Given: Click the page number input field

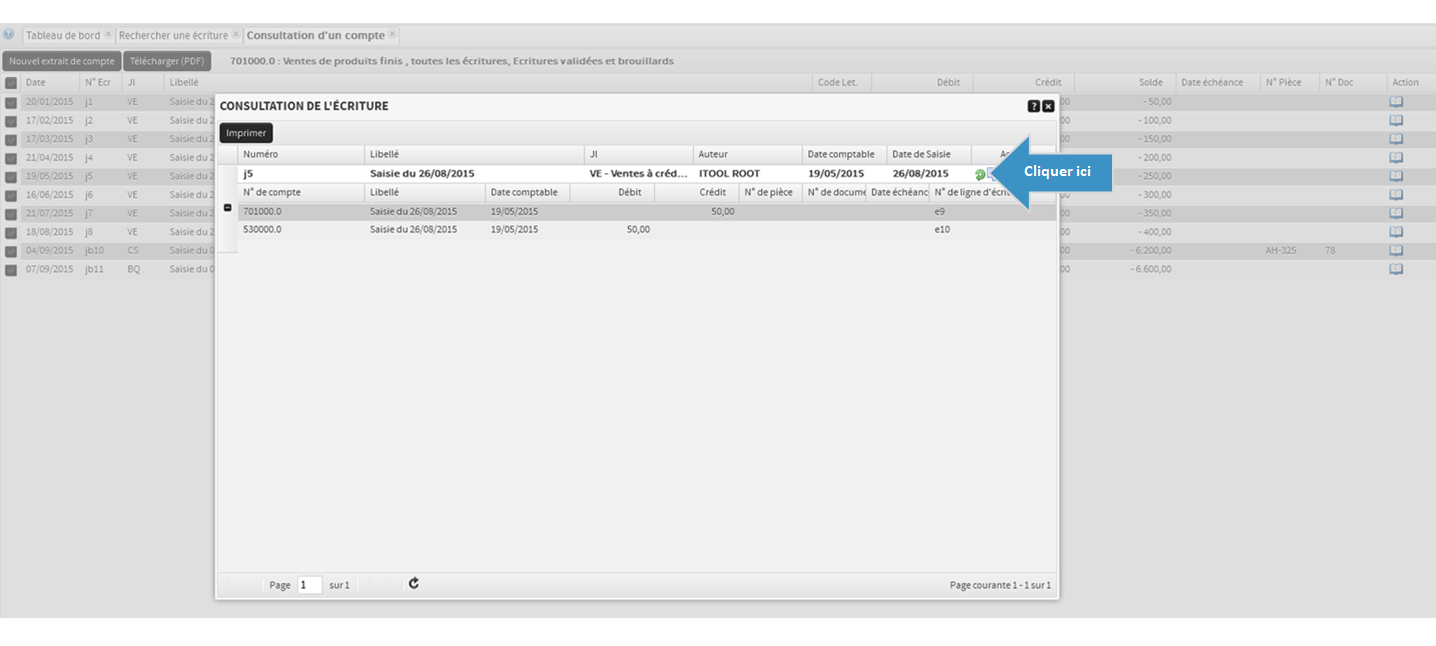Looking at the screenshot, I should [309, 585].
